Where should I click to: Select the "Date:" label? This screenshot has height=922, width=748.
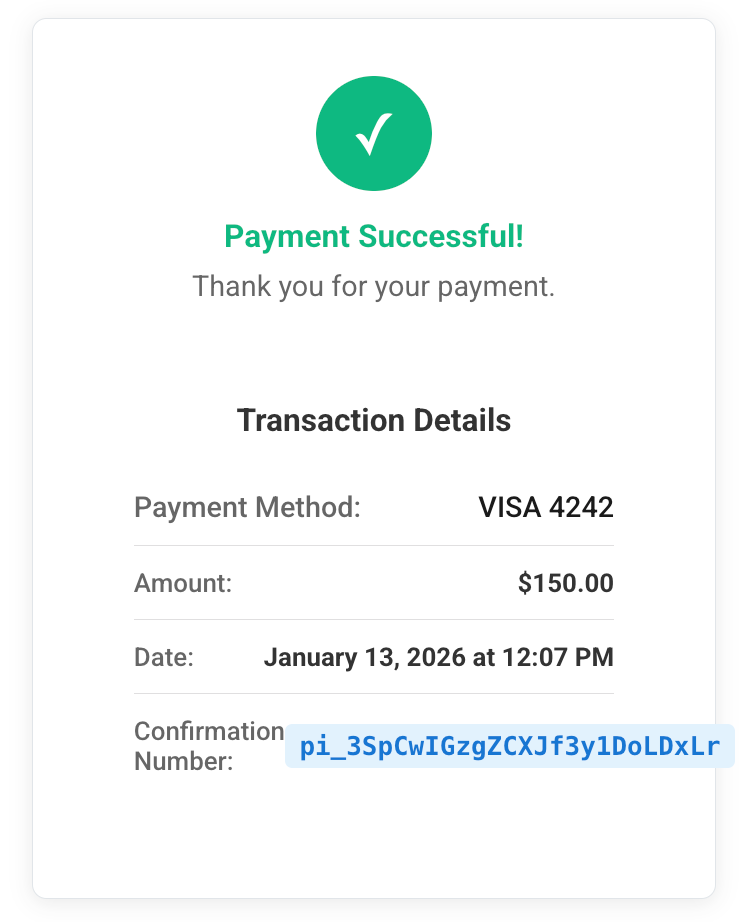coord(164,657)
